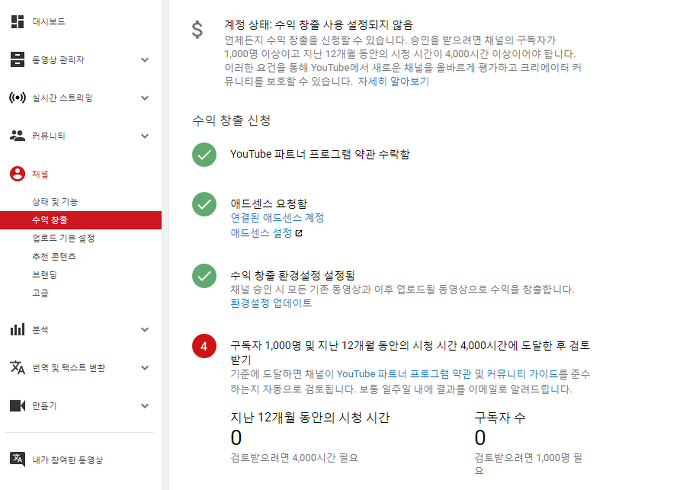Open the 채널 menu label
This screenshot has height=490, width=683.
(x=40, y=174)
